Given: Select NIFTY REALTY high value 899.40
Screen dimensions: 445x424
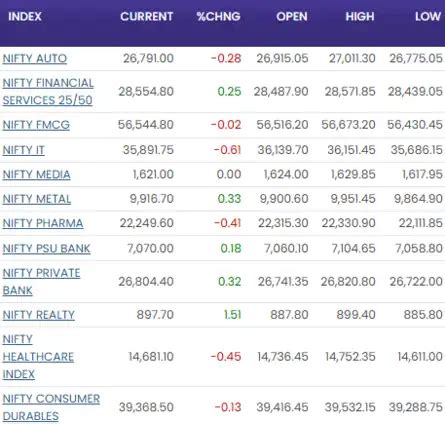Looking at the screenshot, I should pyautogui.click(x=356, y=315).
